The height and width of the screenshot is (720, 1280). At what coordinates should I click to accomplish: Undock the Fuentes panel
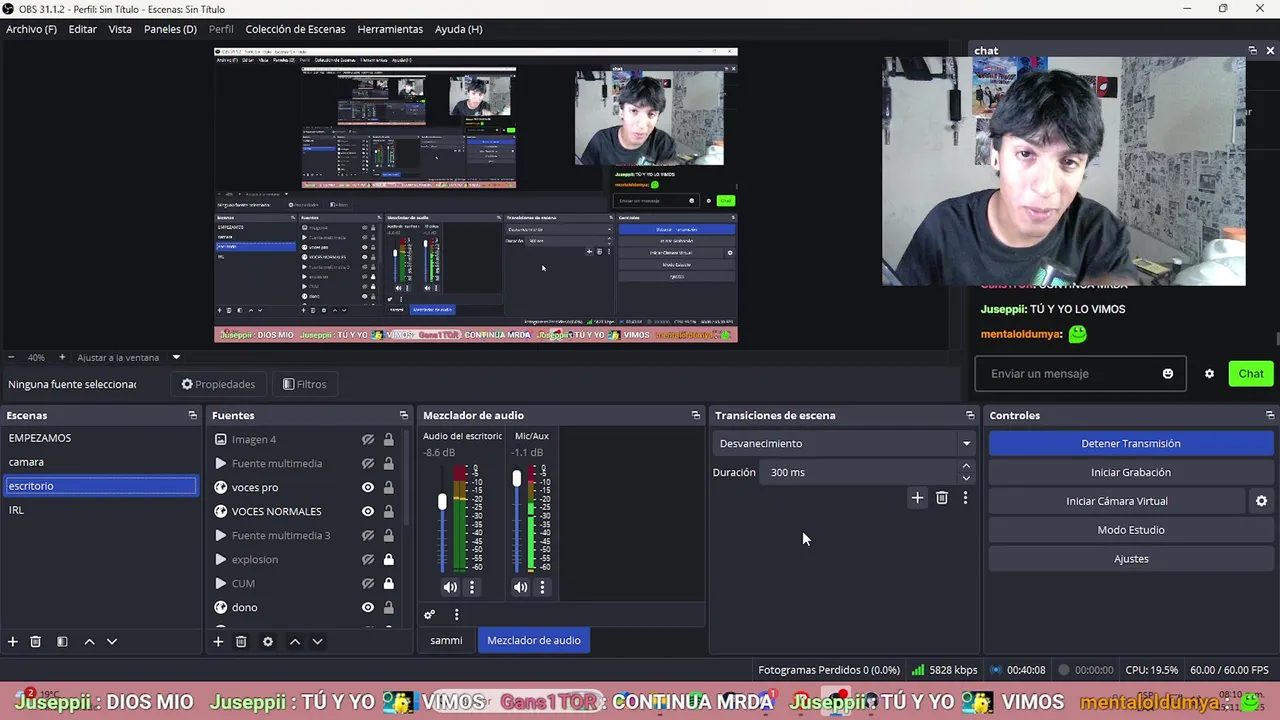coord(404,415)
